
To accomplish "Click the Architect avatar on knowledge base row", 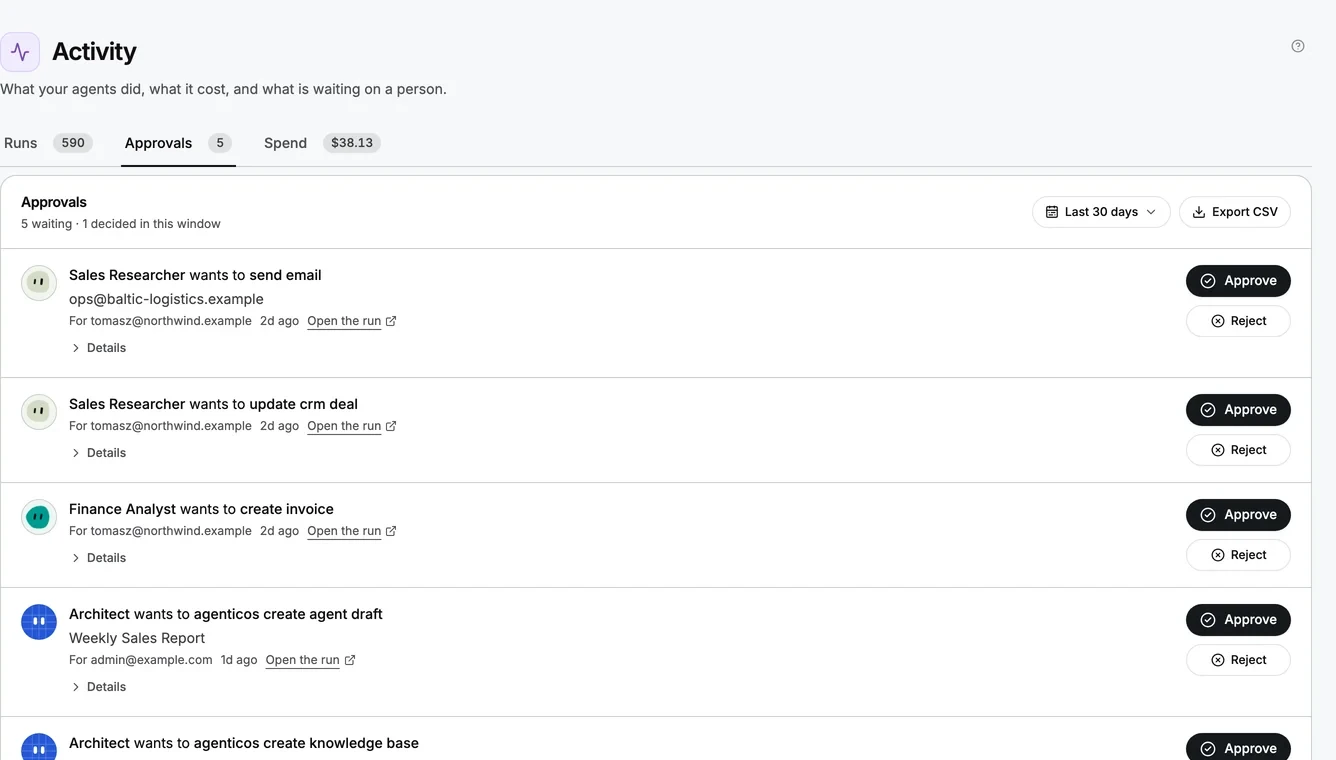I will point(39,747).
